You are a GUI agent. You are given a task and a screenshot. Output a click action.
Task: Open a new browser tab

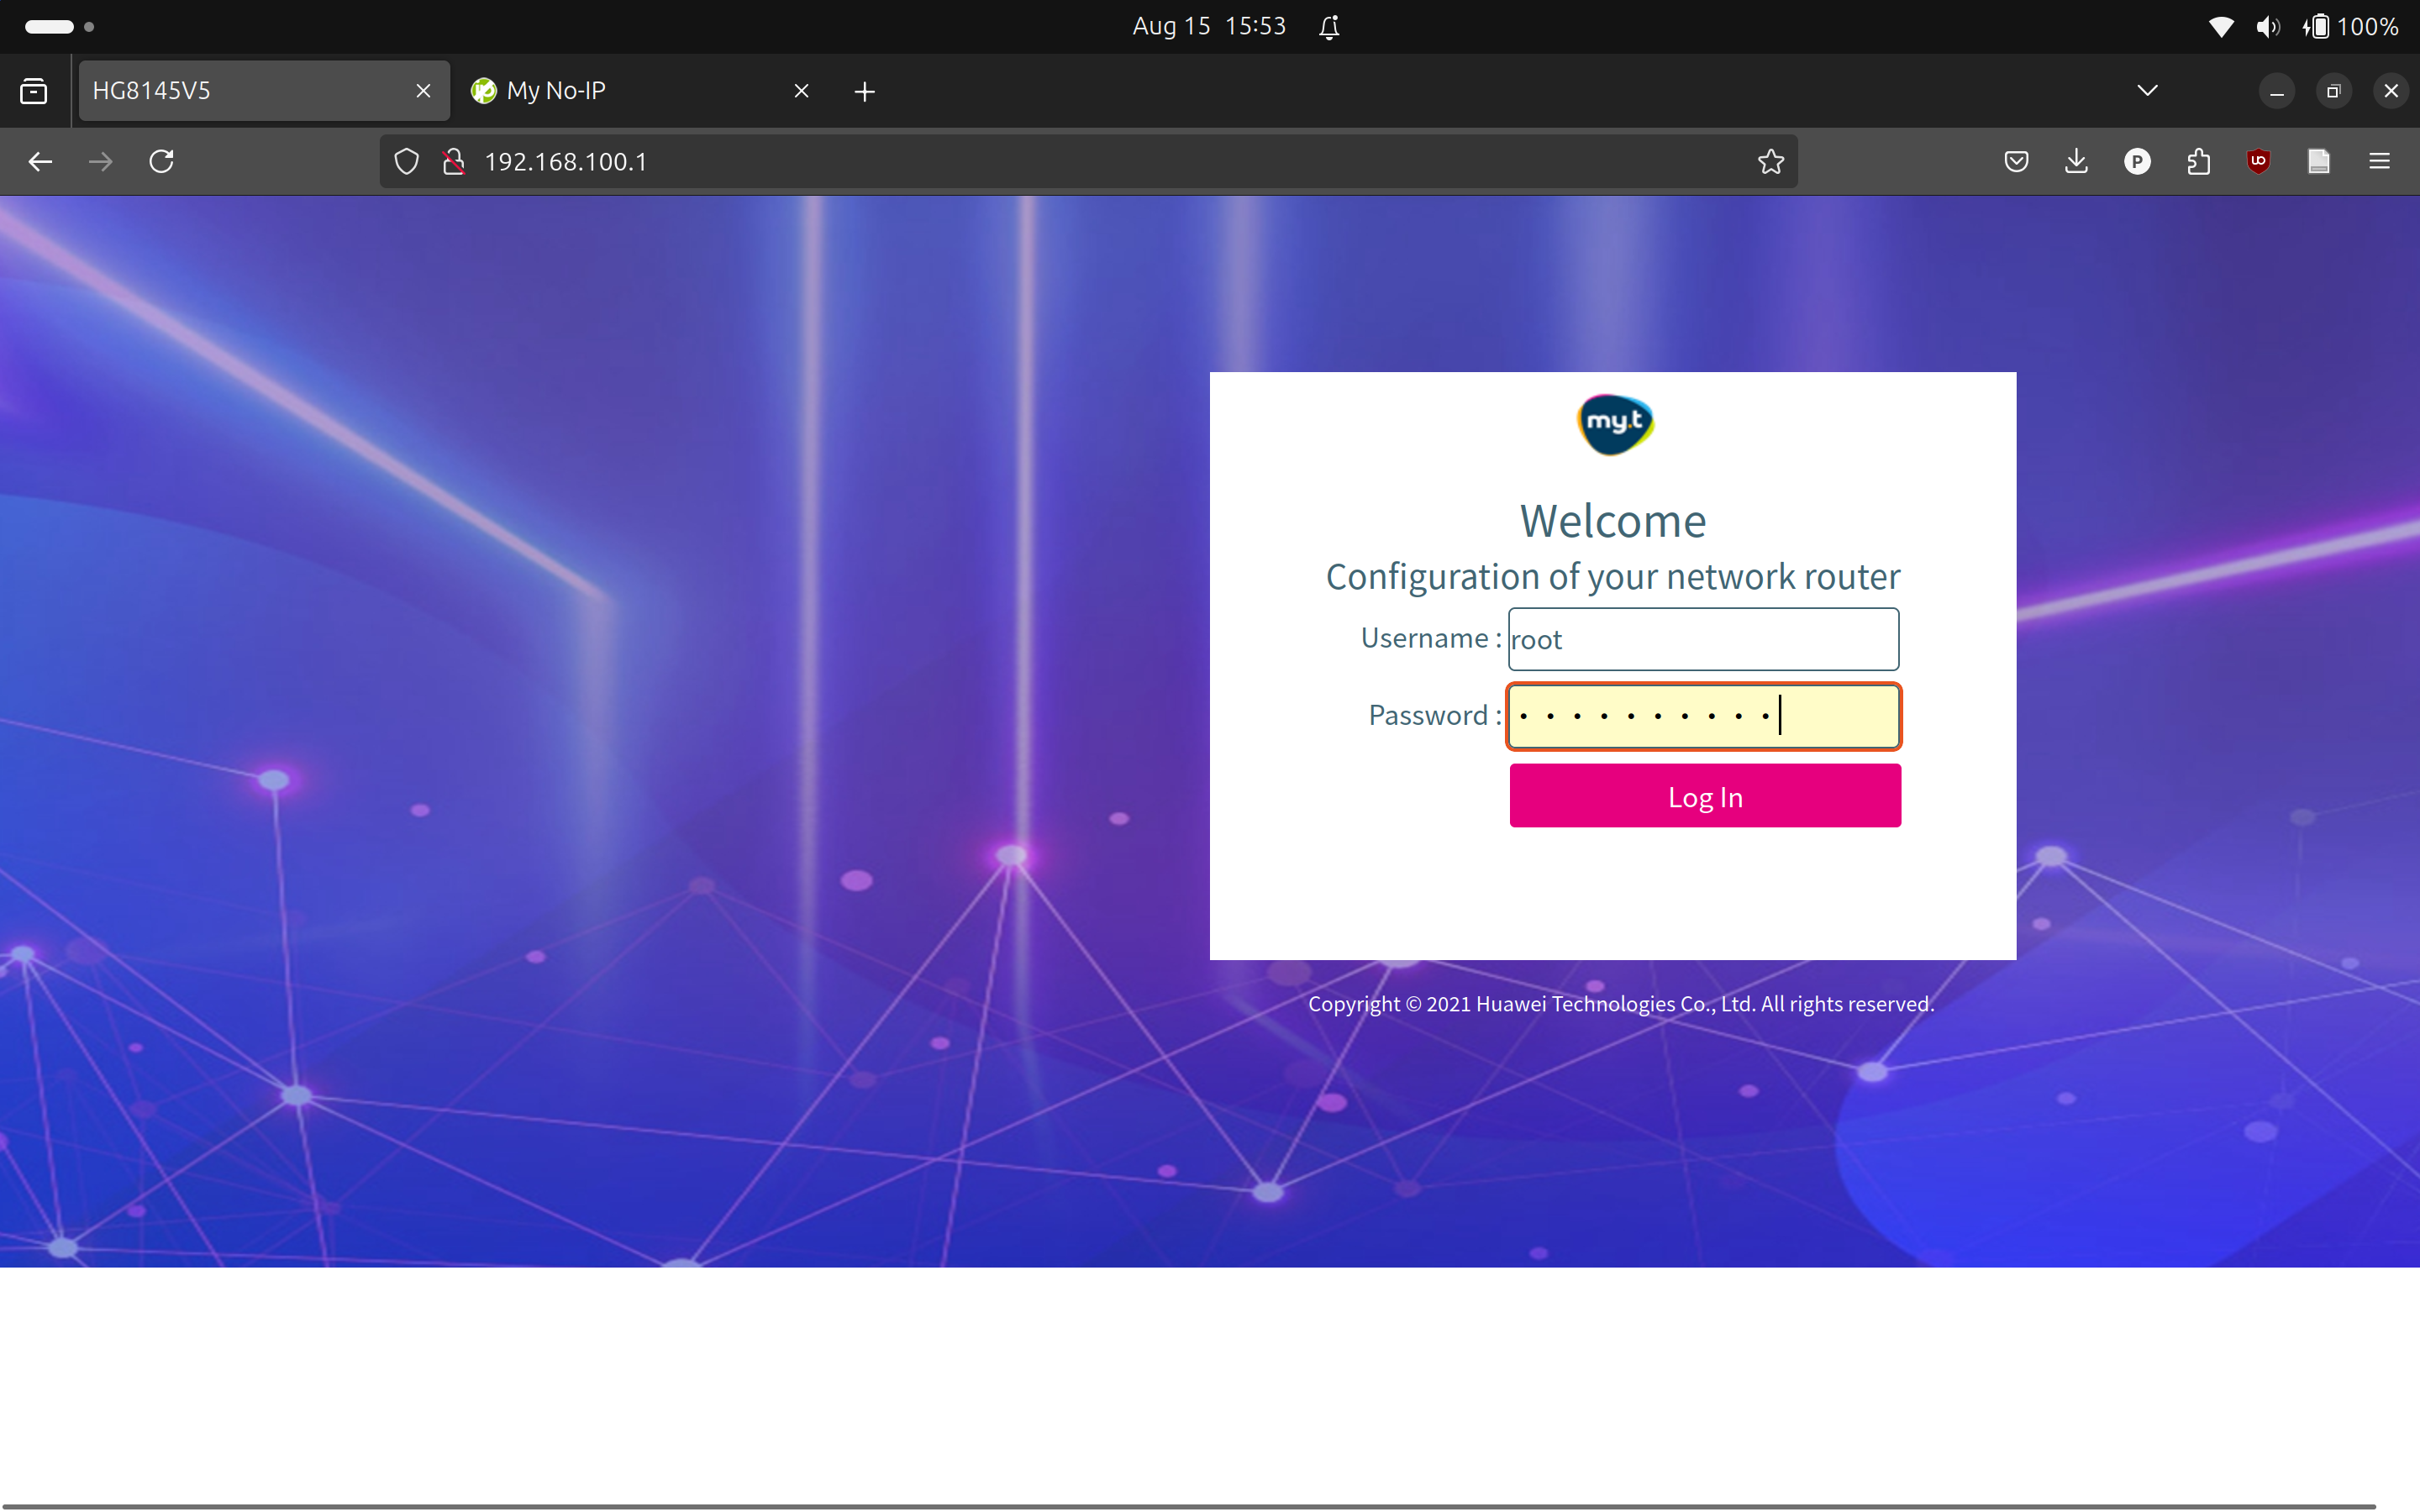pyautogui.click(x=864, y=90)
